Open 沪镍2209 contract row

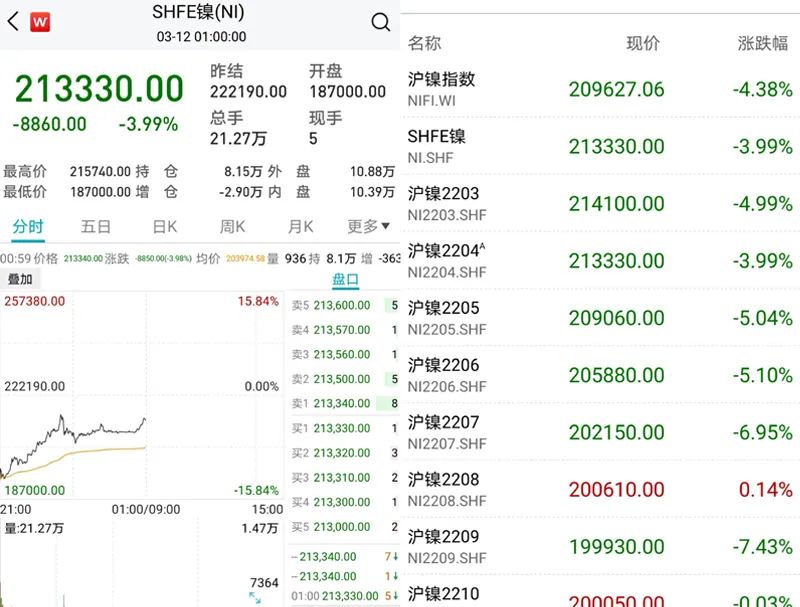pyautogui.click(x=600, y=546)
